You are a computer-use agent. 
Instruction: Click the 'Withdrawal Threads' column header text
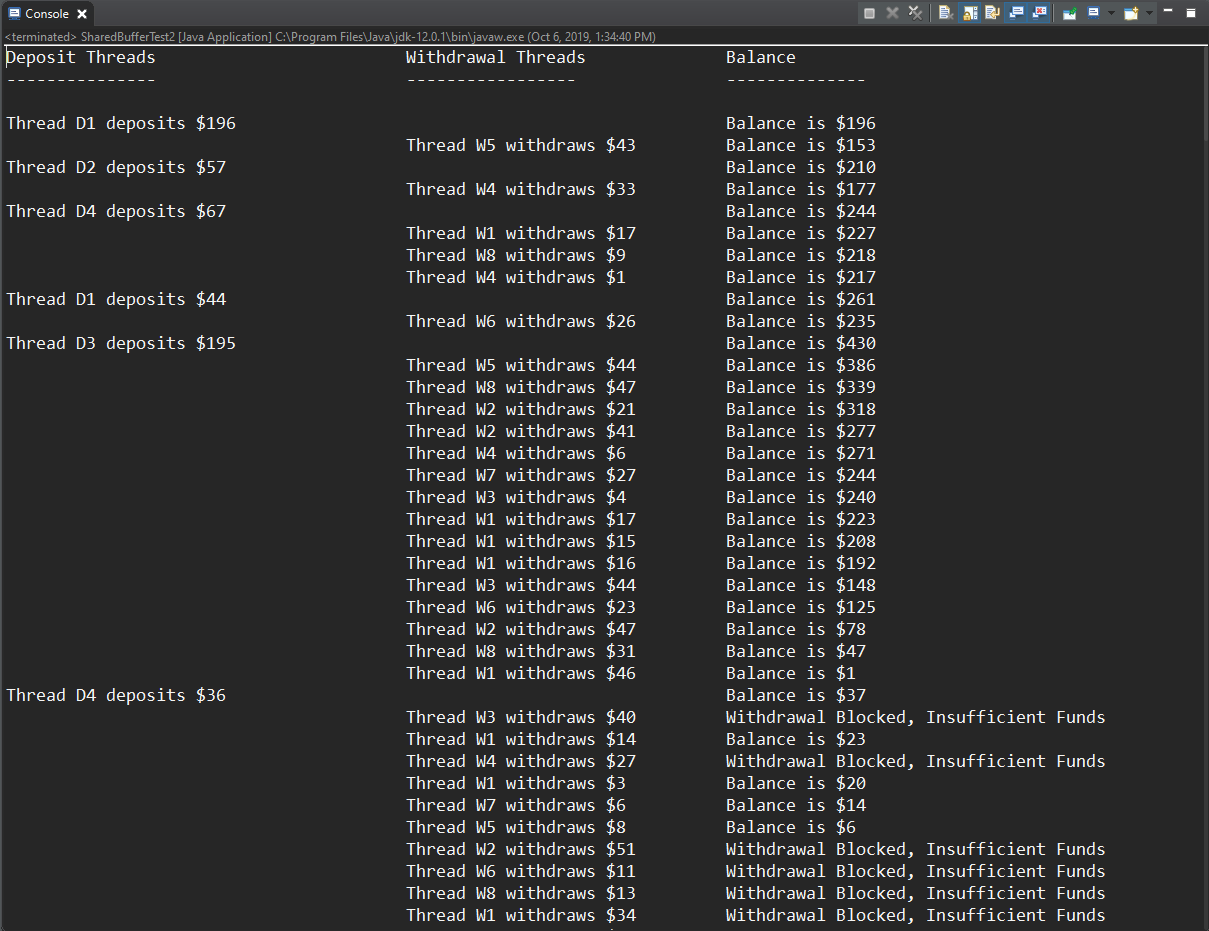(495, 57)
